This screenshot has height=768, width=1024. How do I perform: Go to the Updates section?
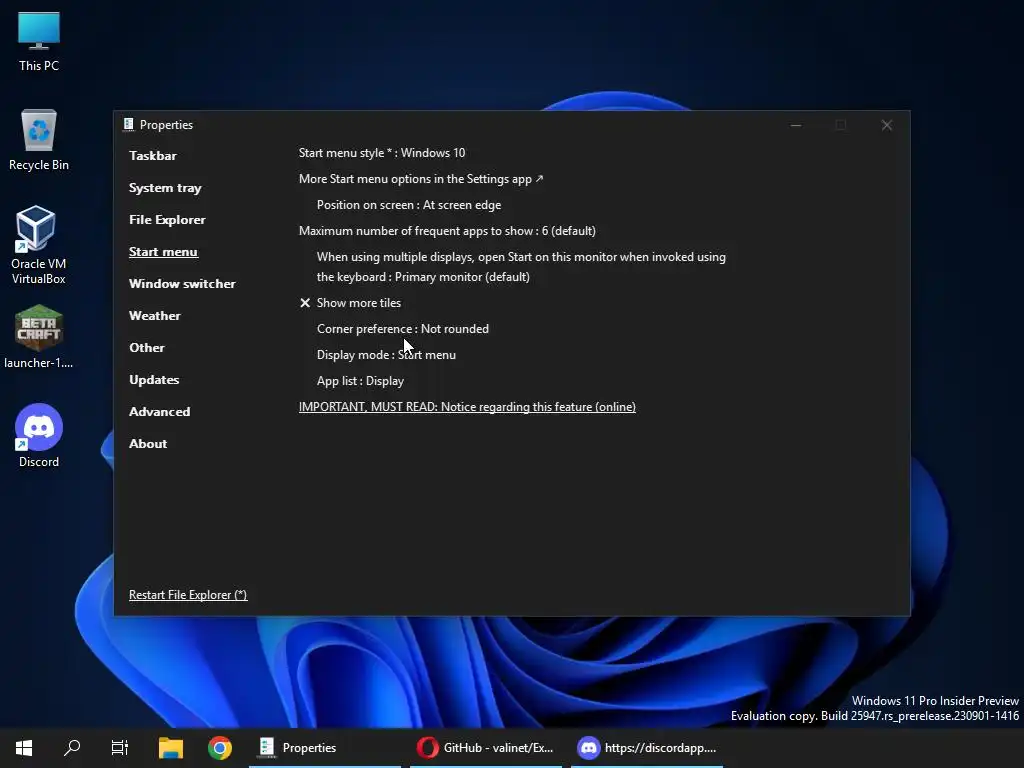click(154, 379)
